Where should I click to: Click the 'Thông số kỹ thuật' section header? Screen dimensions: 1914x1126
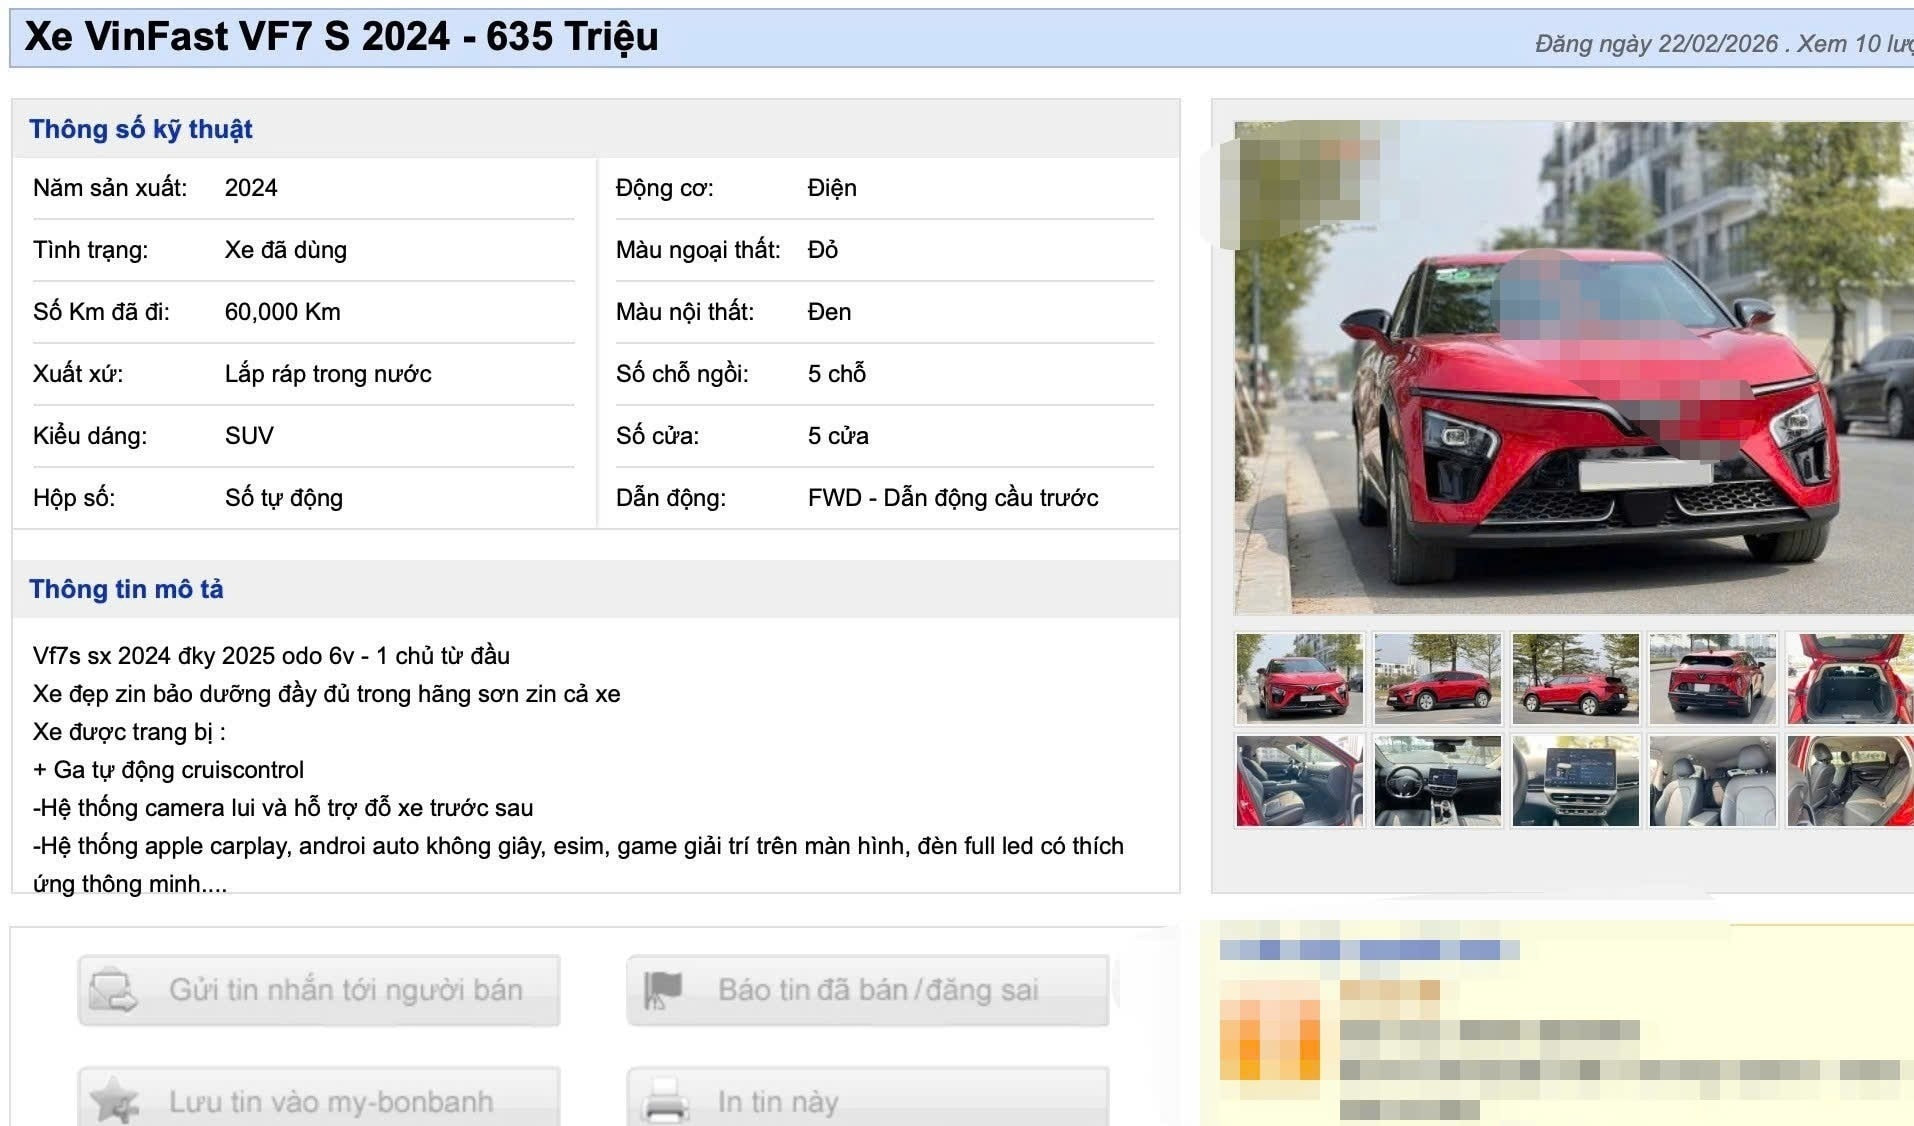(140, 129)
